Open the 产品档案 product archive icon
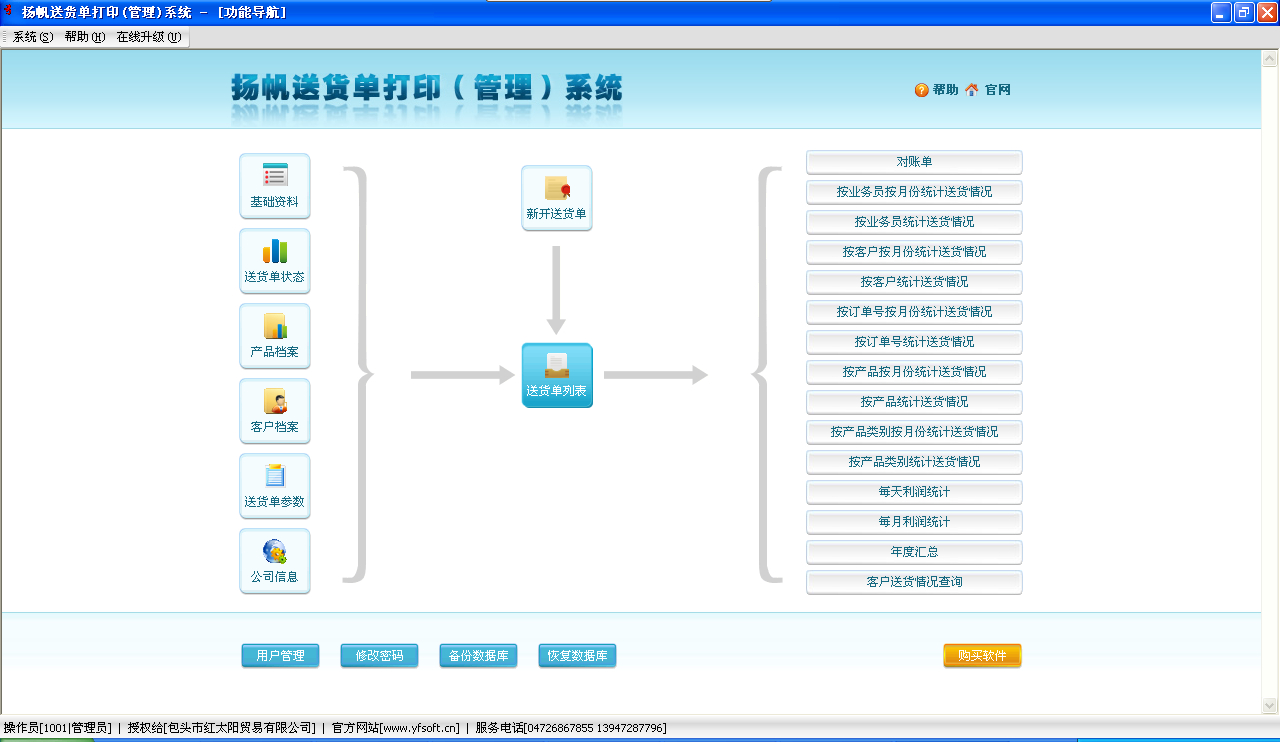Screen dimensions: 1280x742 click(x=275, y=336)
